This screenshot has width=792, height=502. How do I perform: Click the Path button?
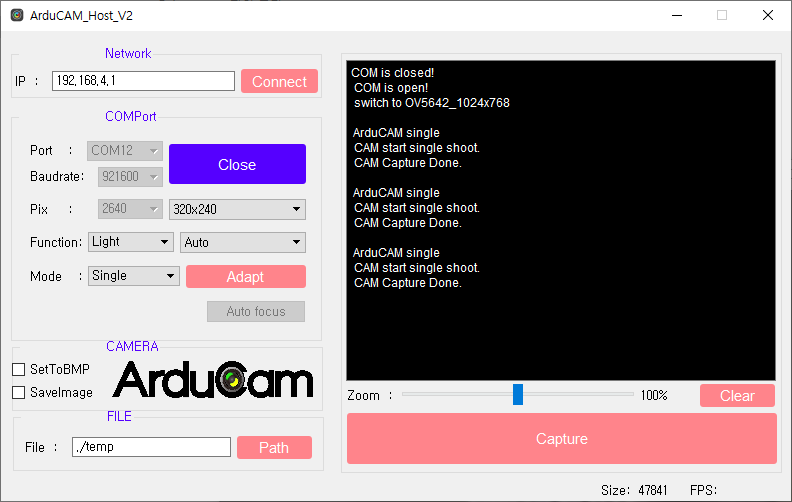[x=274, y=447]
